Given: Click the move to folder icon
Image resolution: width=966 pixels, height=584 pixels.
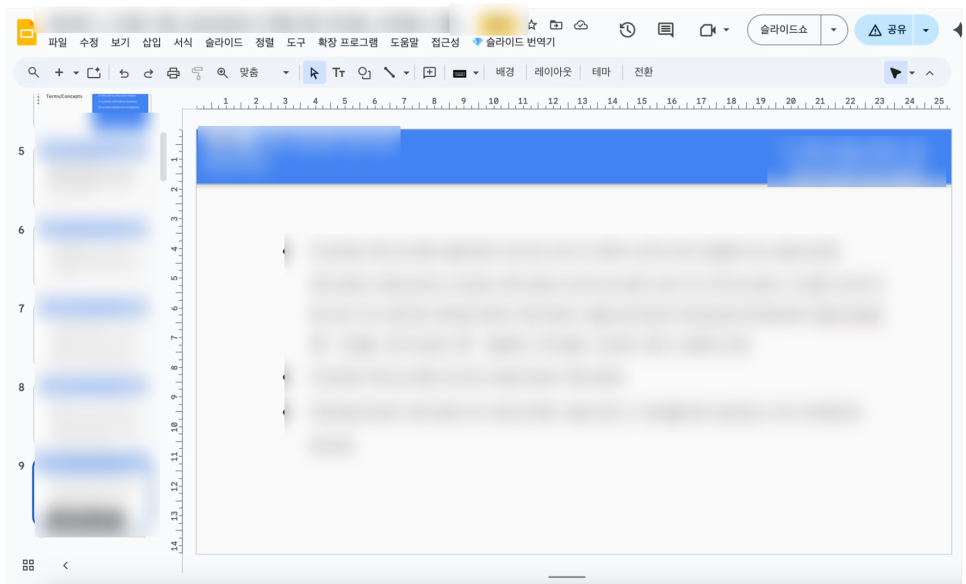Looking at the screenshot, I should click(556, 25).
